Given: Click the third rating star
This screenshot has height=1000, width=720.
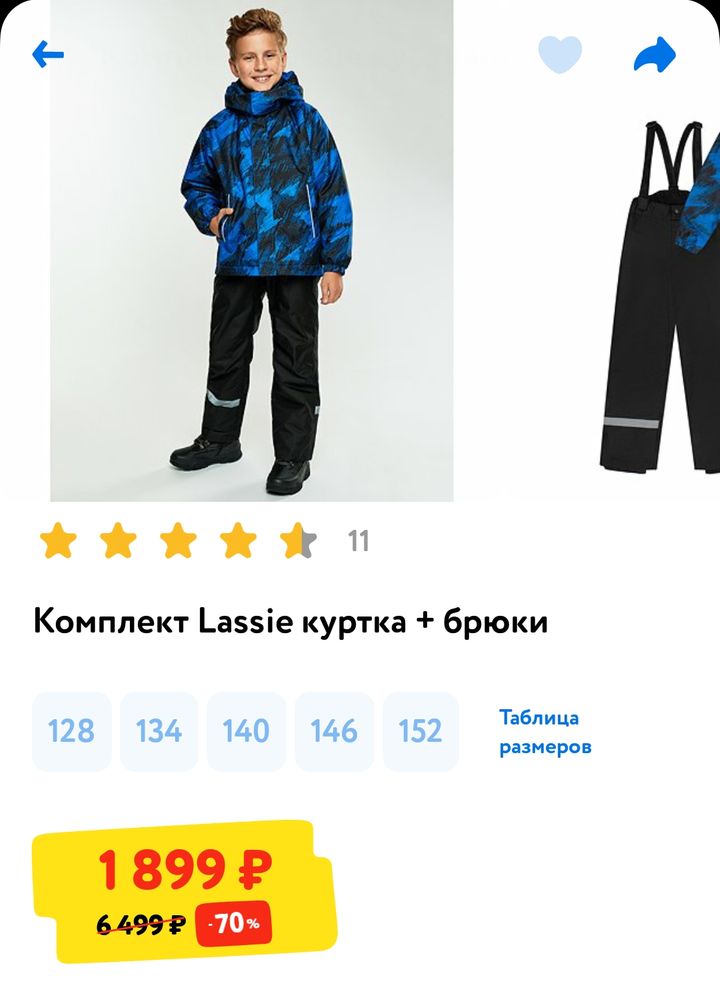Looking at the screenshot, I should click(178, 540).
